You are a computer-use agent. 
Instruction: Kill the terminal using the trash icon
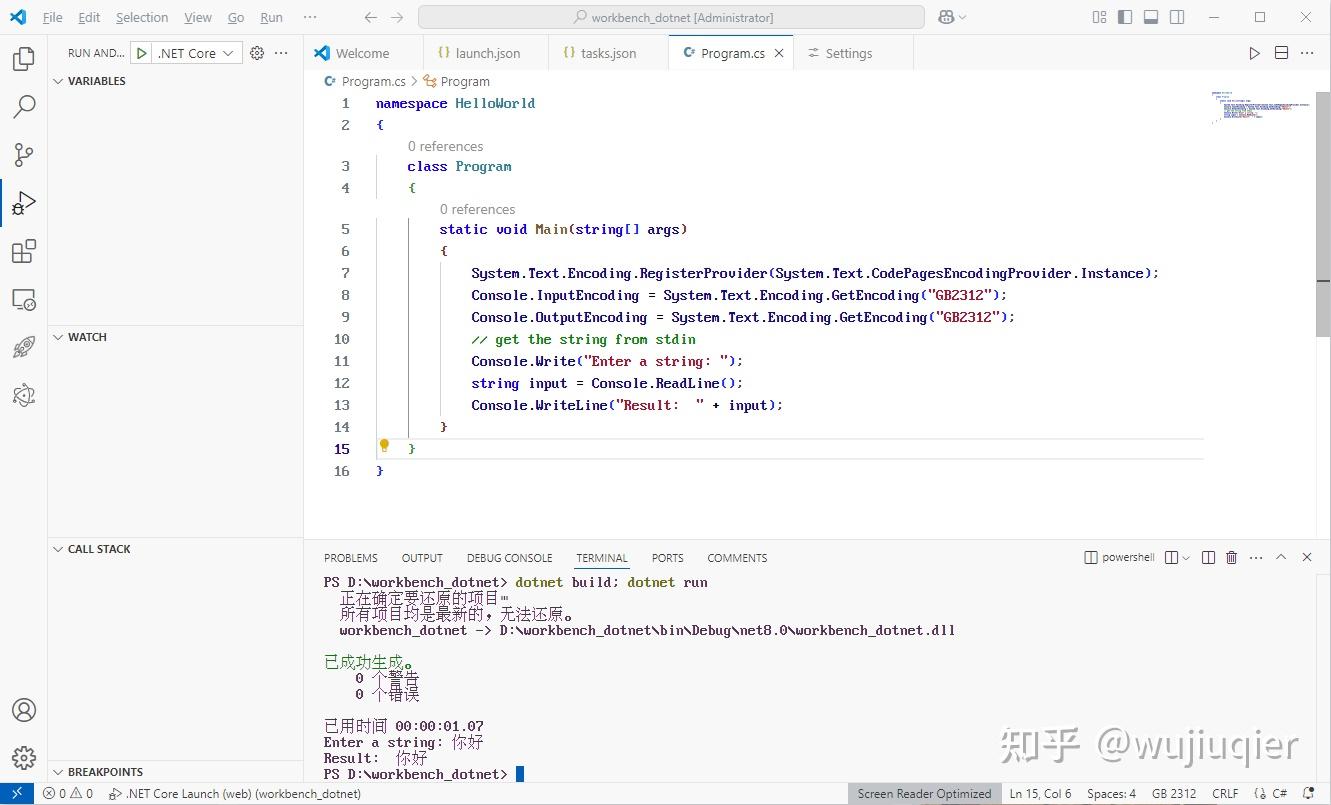click(1231, 557)
